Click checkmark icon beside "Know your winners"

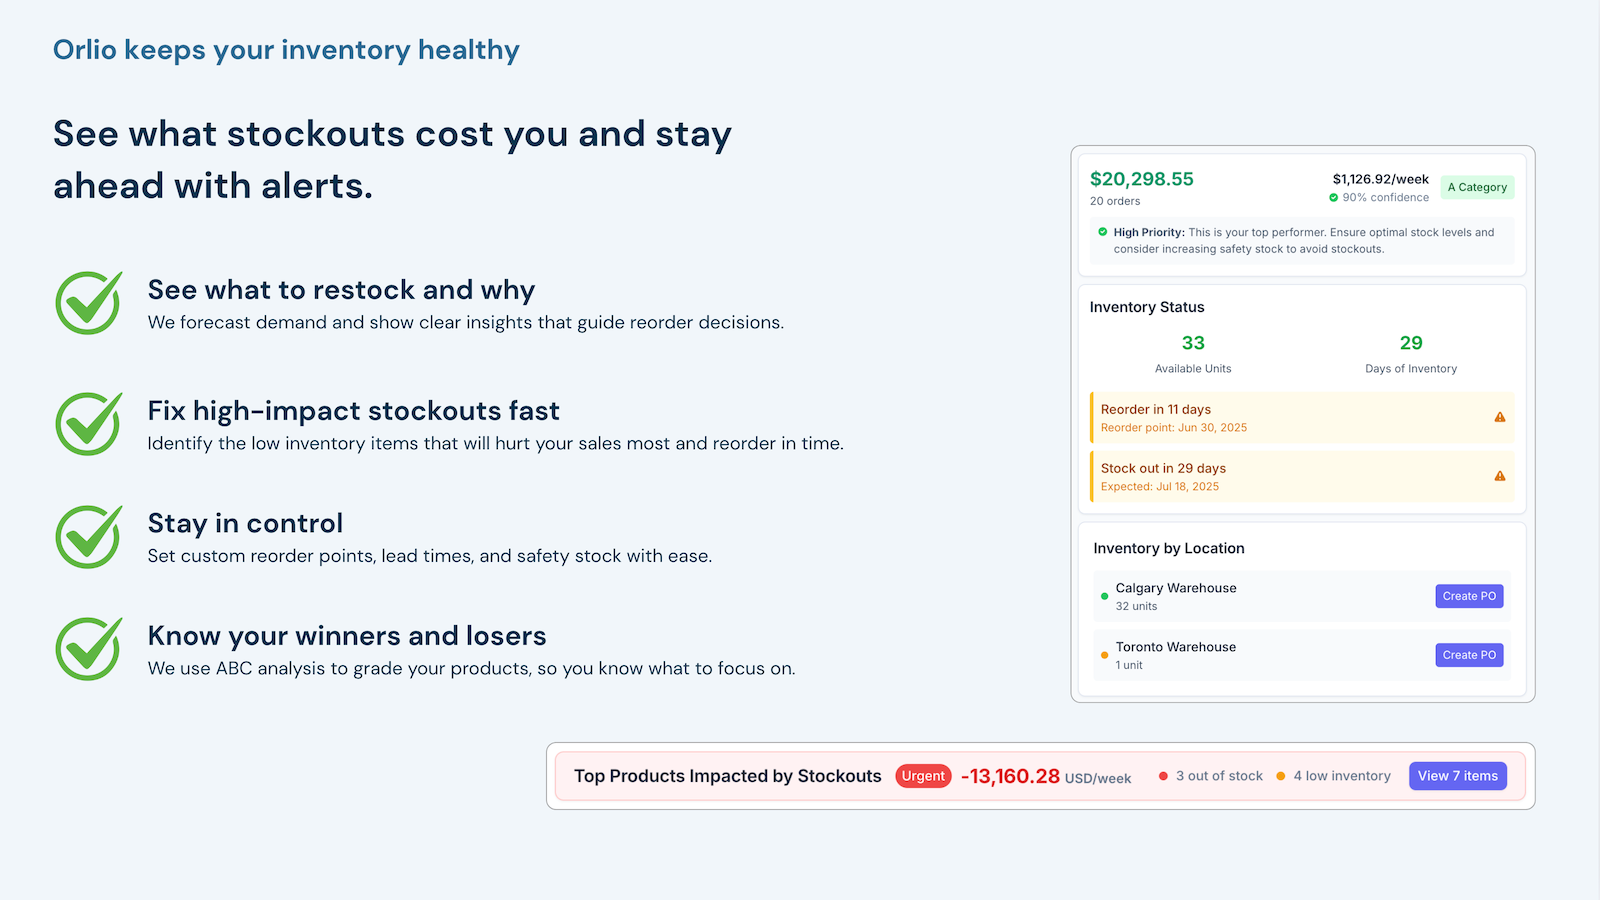pyautogui.click(x=89, y=649)
